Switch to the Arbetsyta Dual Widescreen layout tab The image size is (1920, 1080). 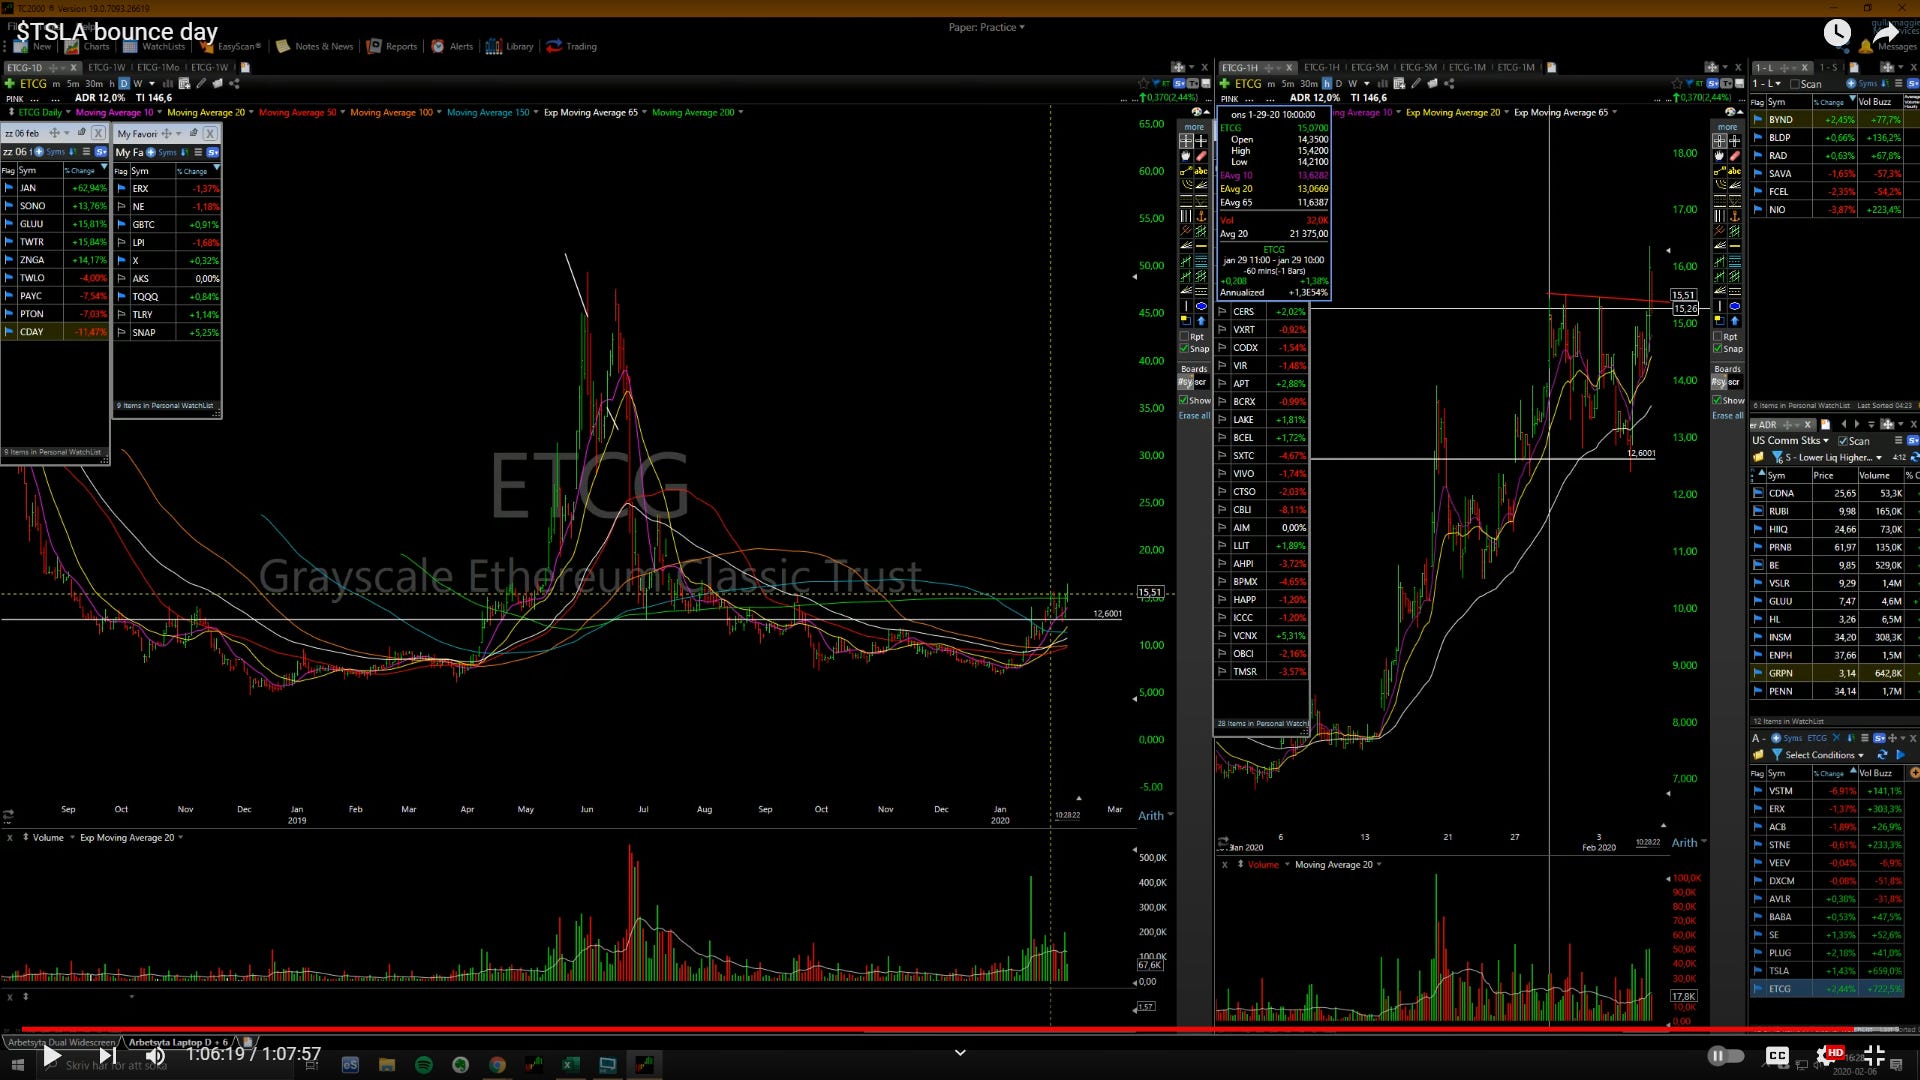[x=61, y=1042]
